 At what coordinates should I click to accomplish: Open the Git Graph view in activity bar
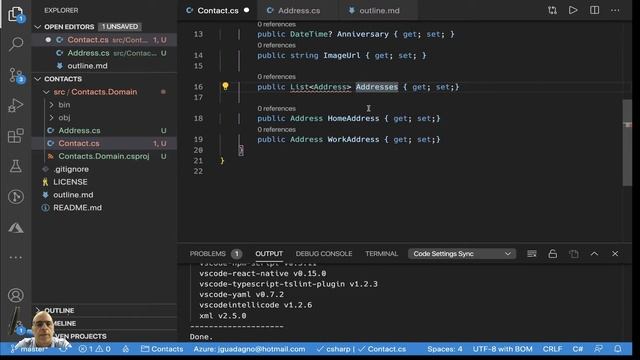(16, 197)
